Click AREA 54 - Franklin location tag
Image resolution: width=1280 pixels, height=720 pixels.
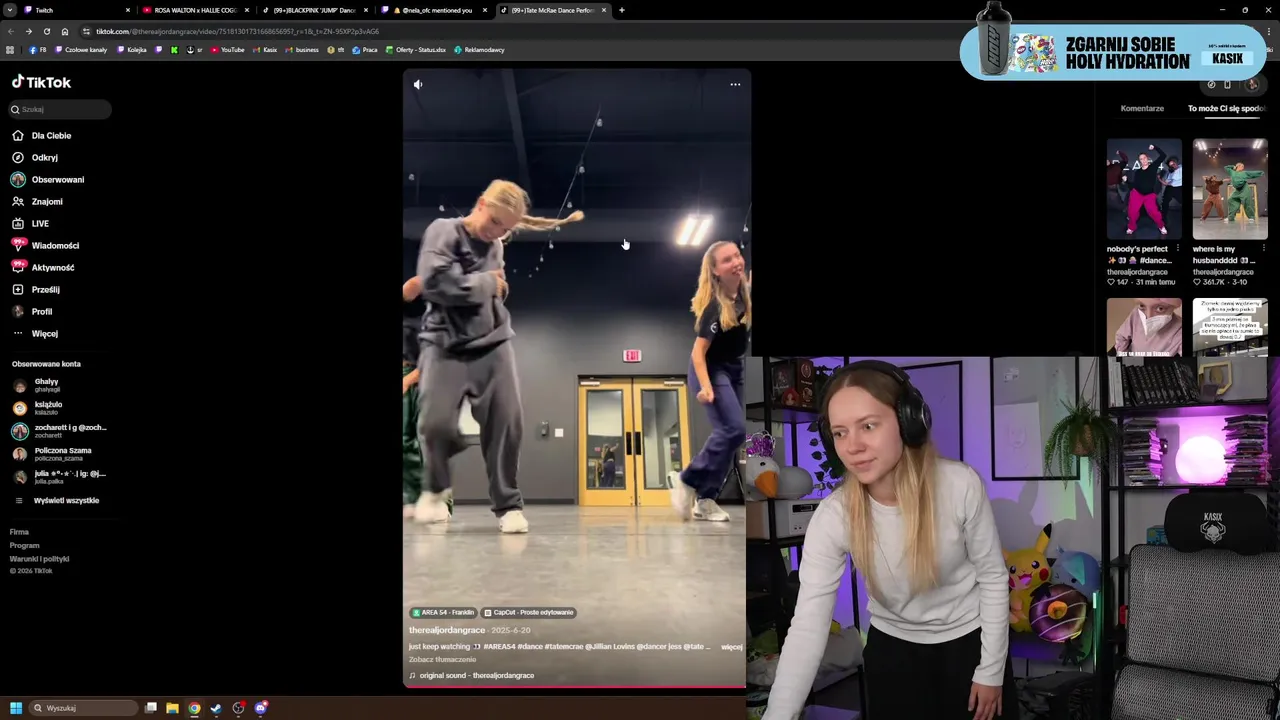point(443,613)
